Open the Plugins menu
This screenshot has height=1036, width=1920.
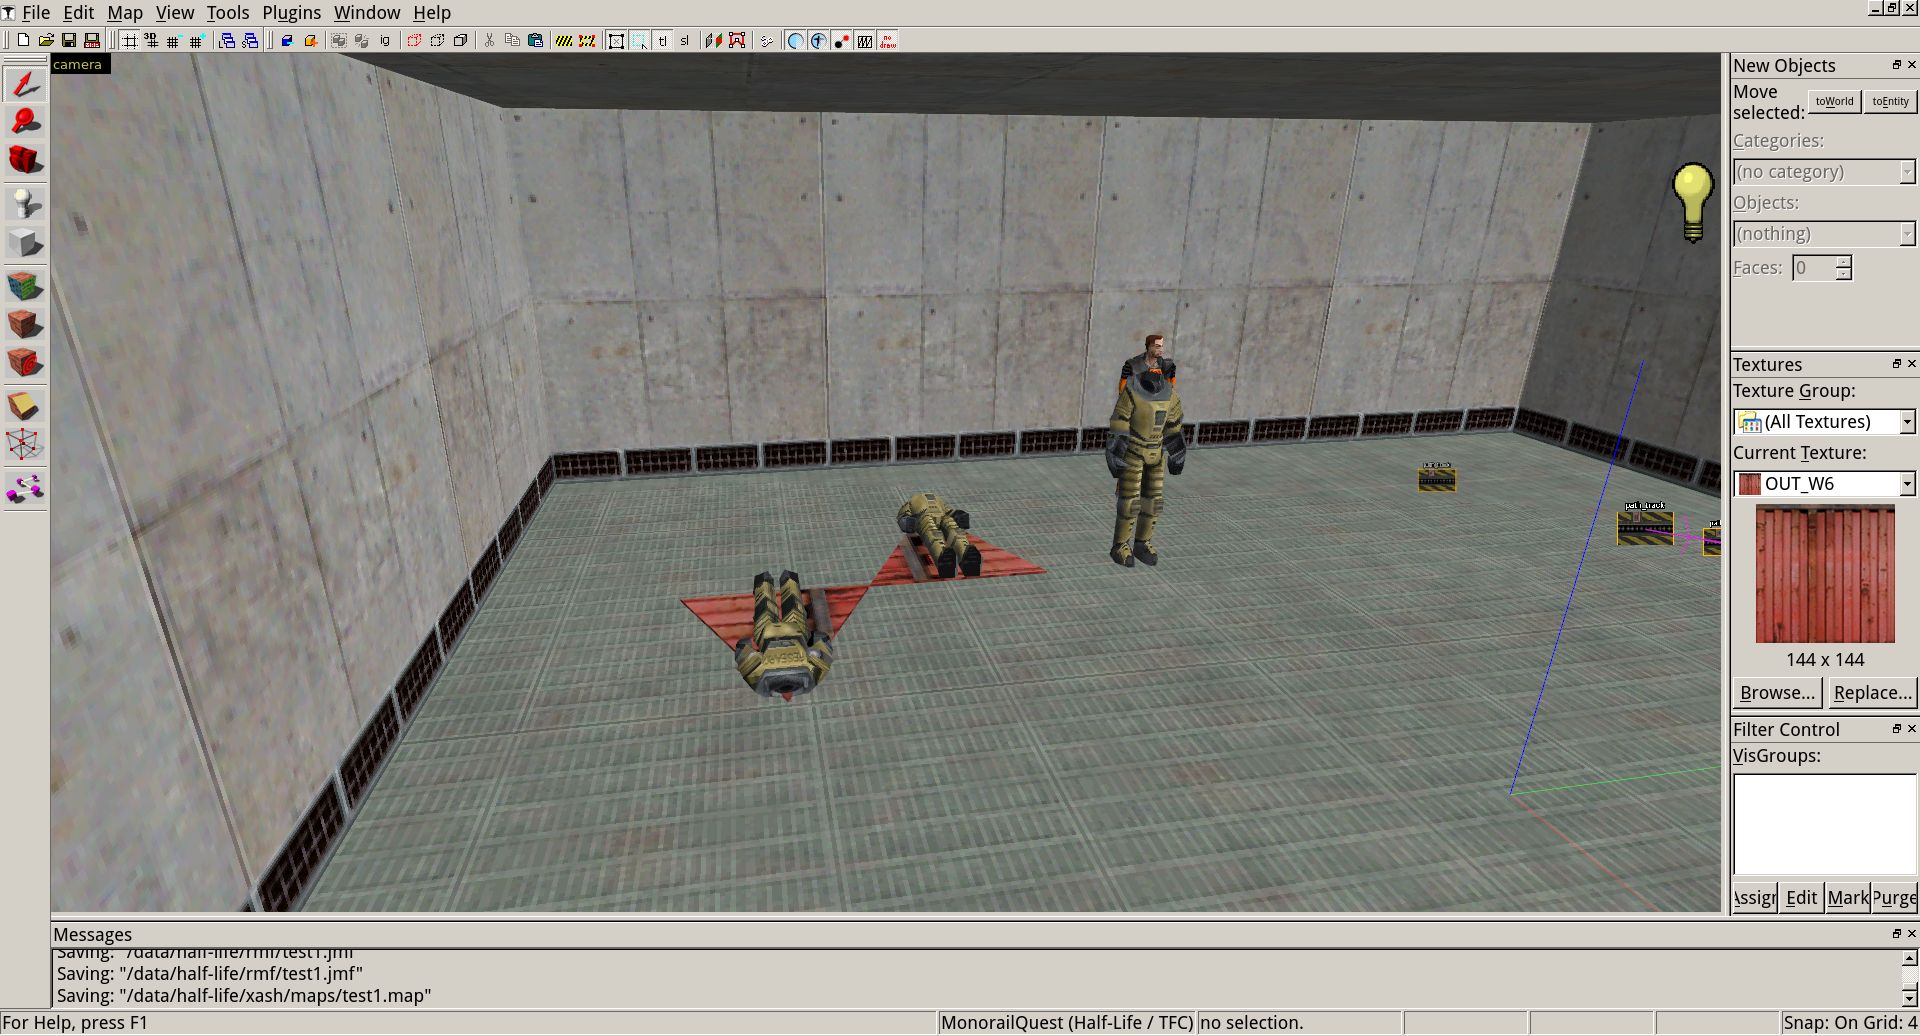pos(292,12)
